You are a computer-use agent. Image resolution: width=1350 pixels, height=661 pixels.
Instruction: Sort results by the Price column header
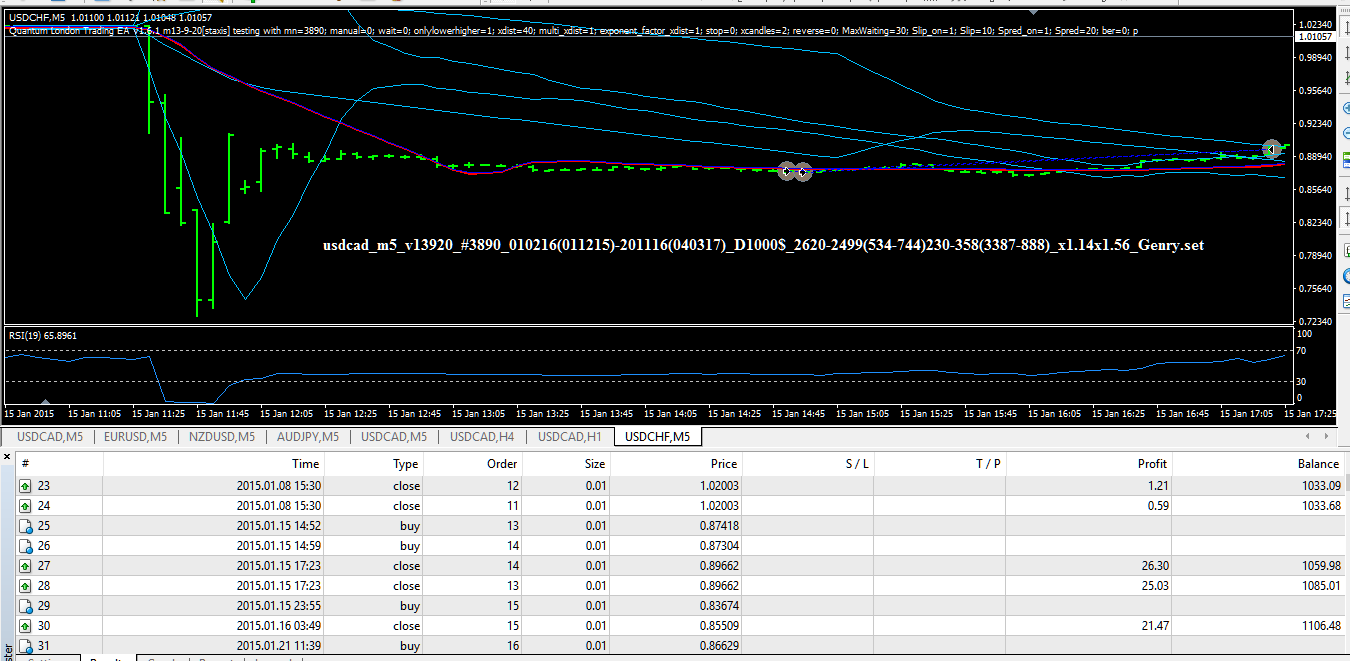676,463
